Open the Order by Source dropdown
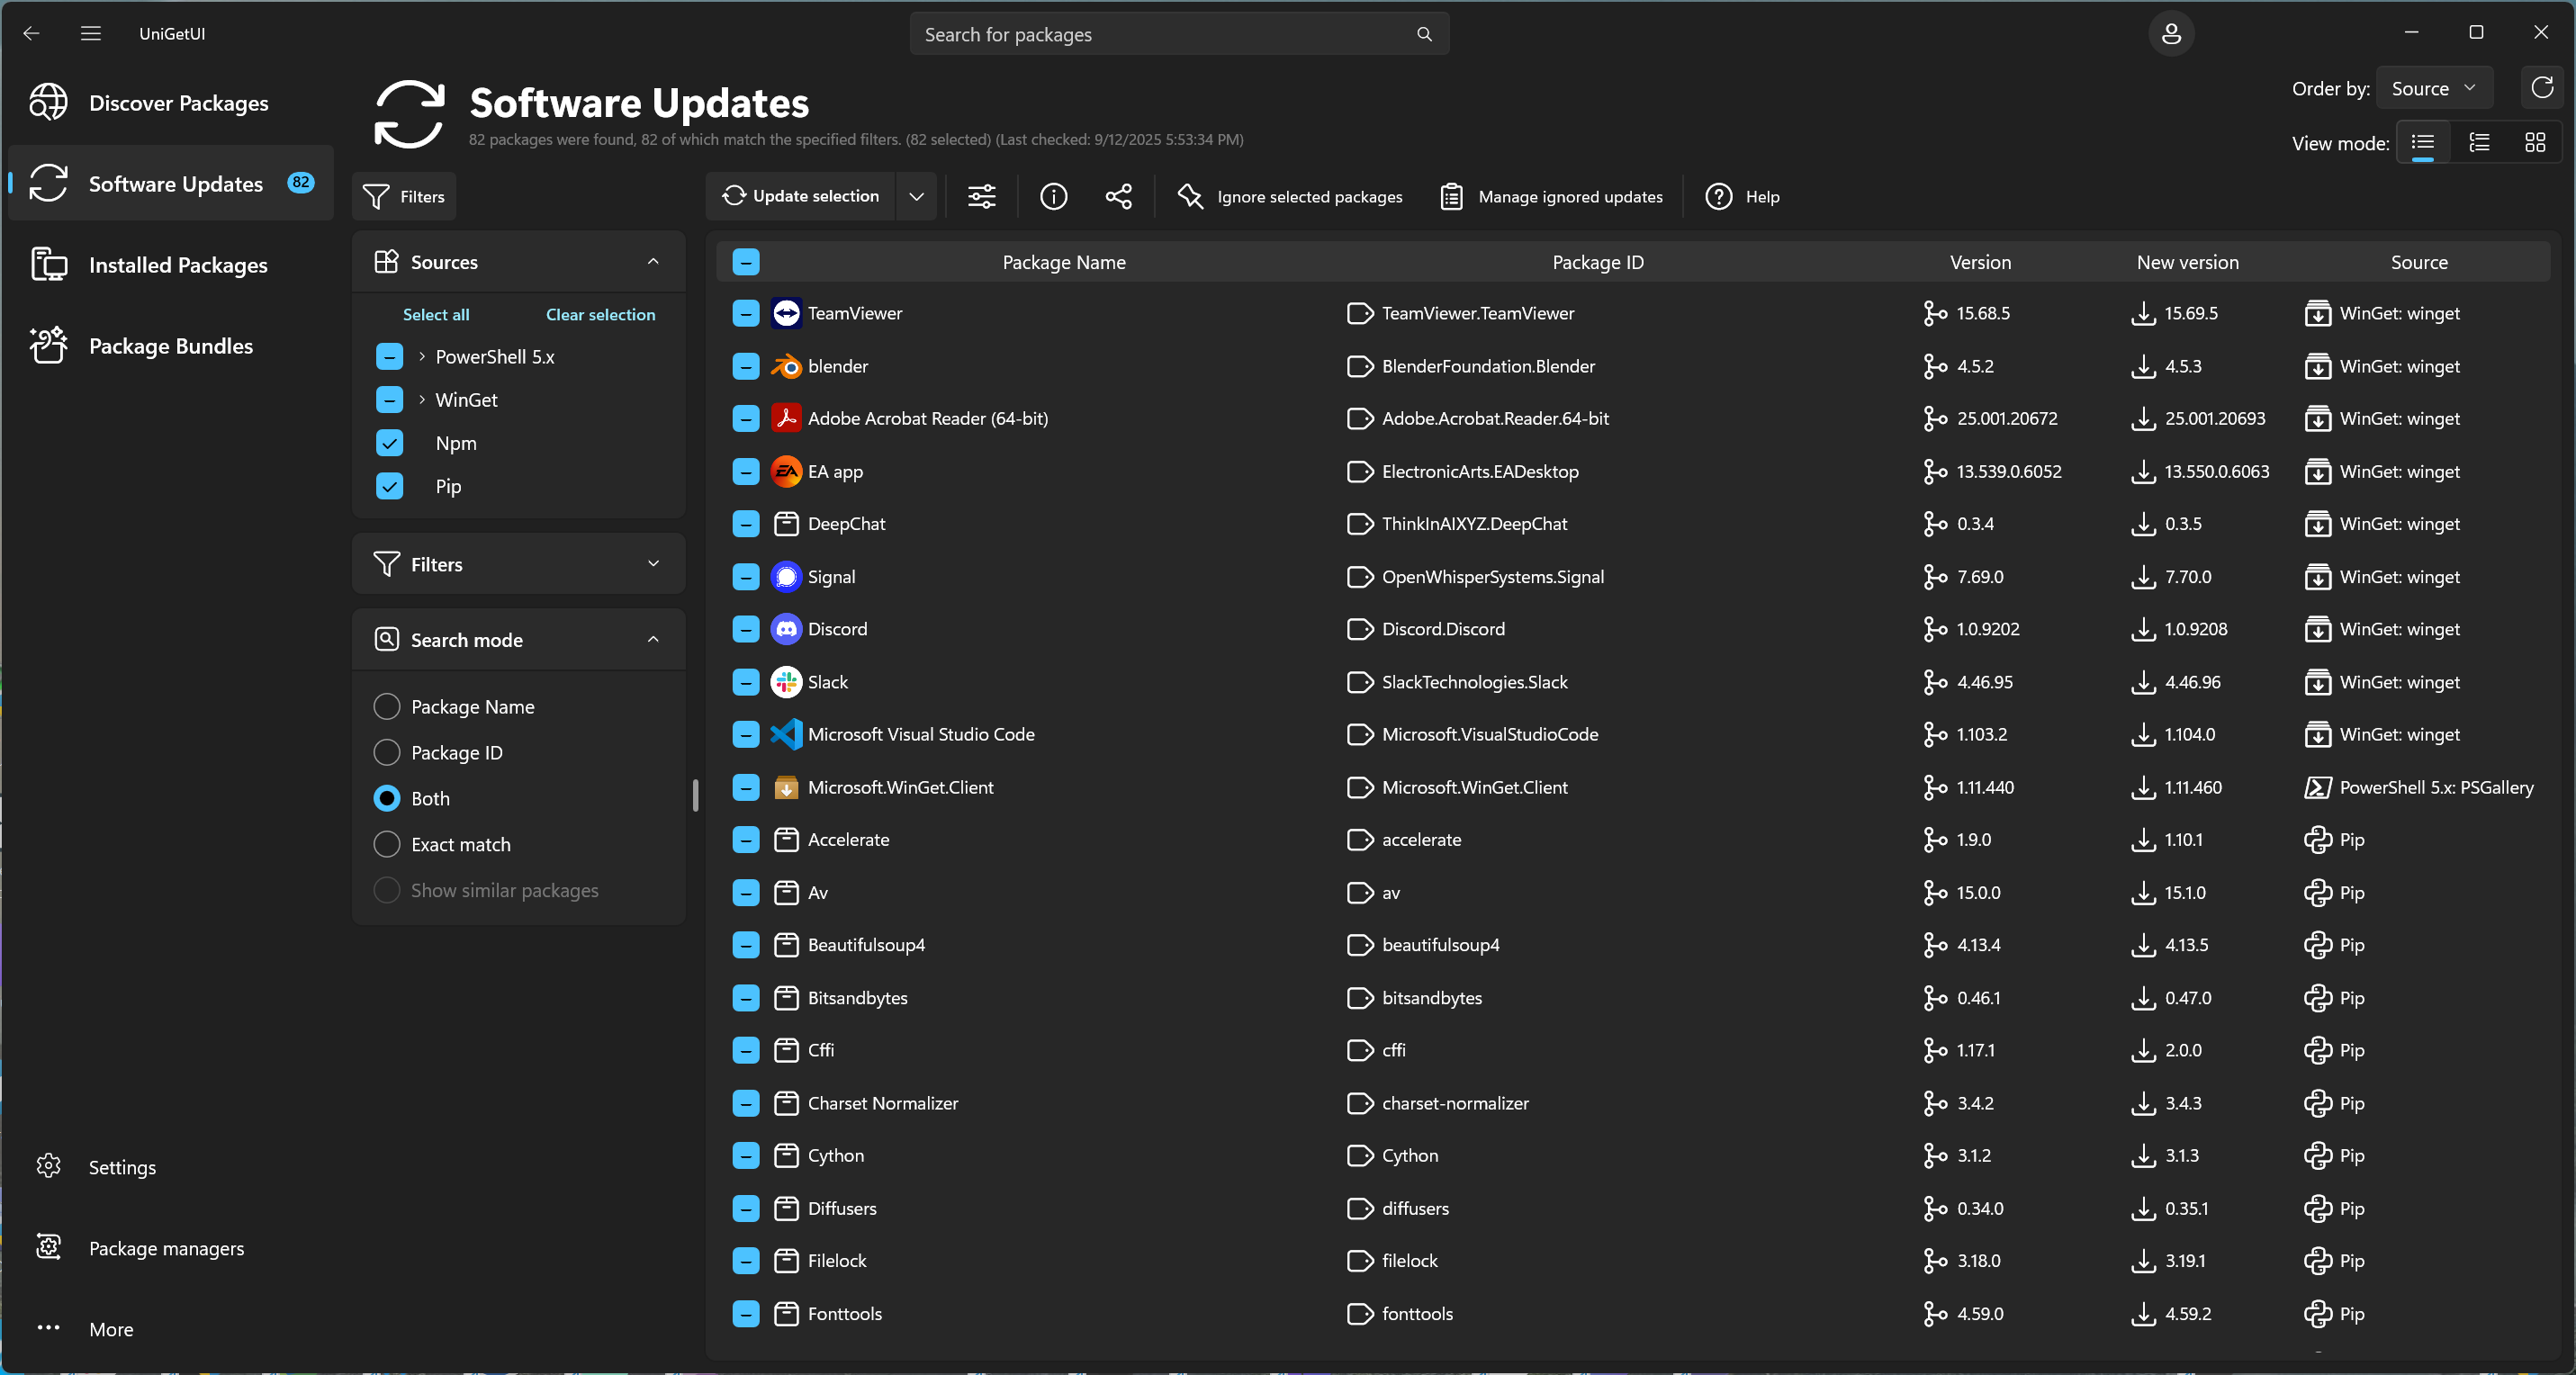The height and width of the screenshot is (1375, 2576). click(2432, 88)
